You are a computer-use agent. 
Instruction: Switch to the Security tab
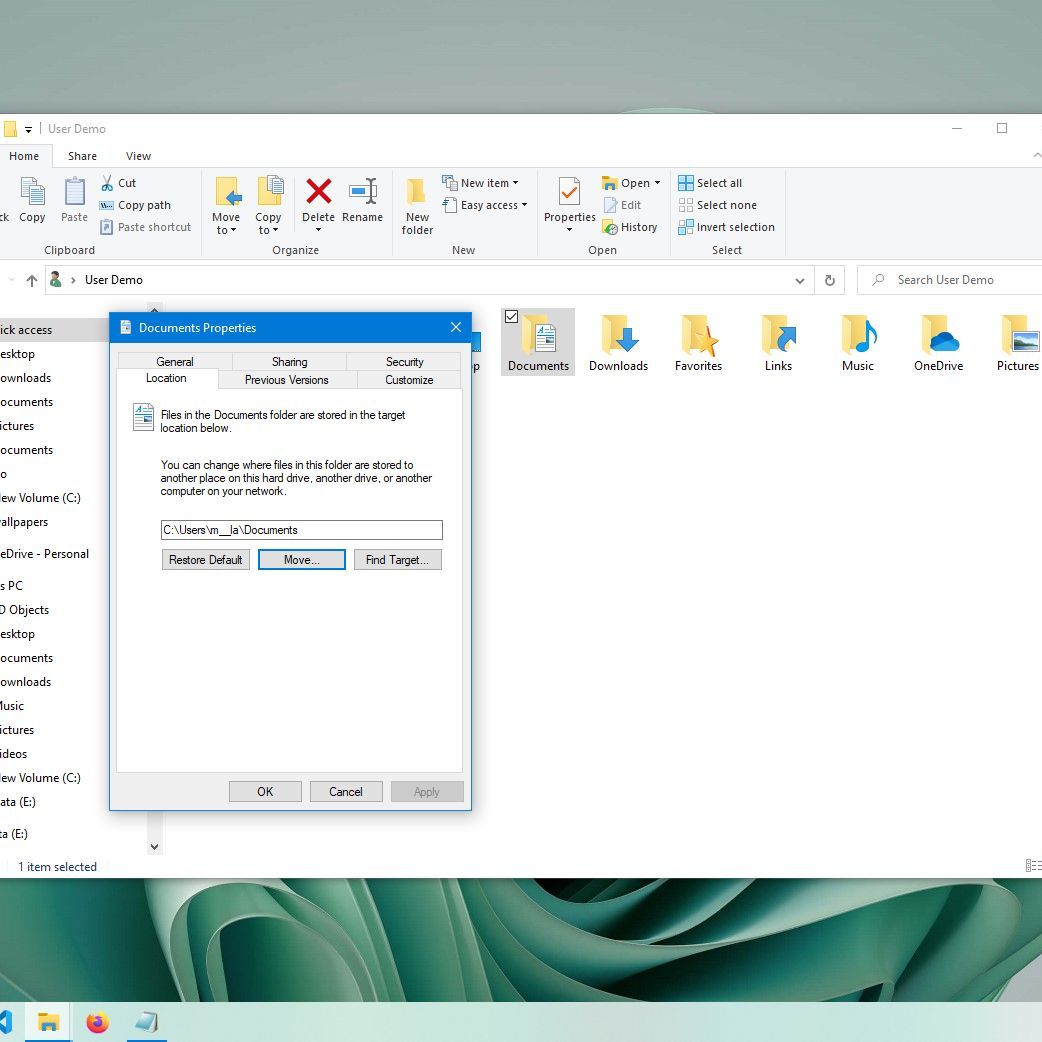[x=404, y=361]
